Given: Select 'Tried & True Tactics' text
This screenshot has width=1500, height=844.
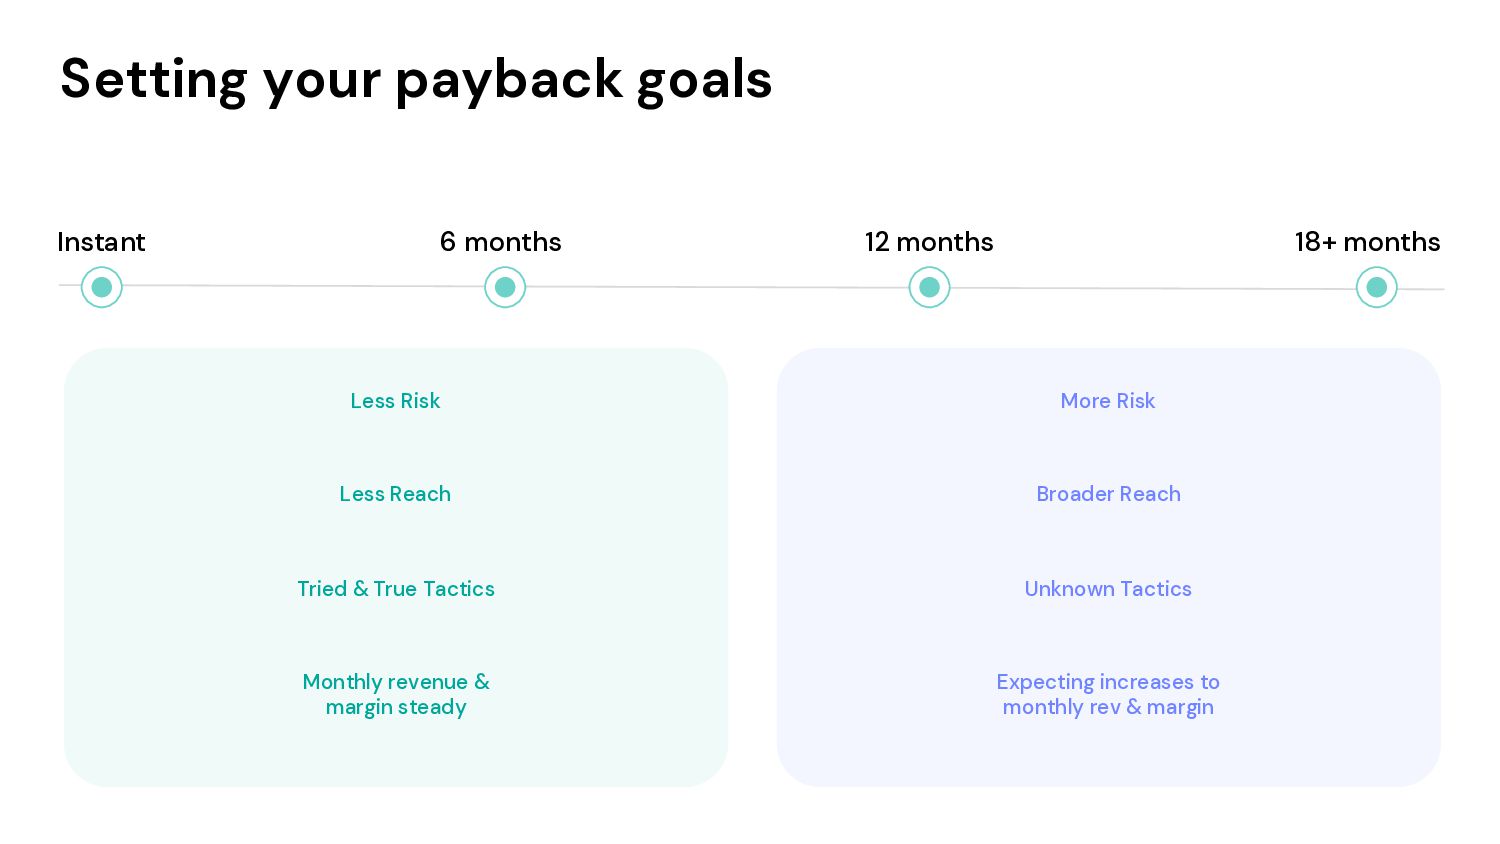Looking at the screenshot, I should [x=396, y=589].
